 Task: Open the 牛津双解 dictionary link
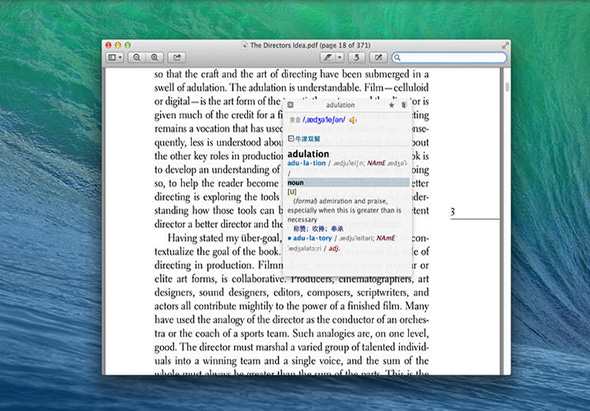307,139
